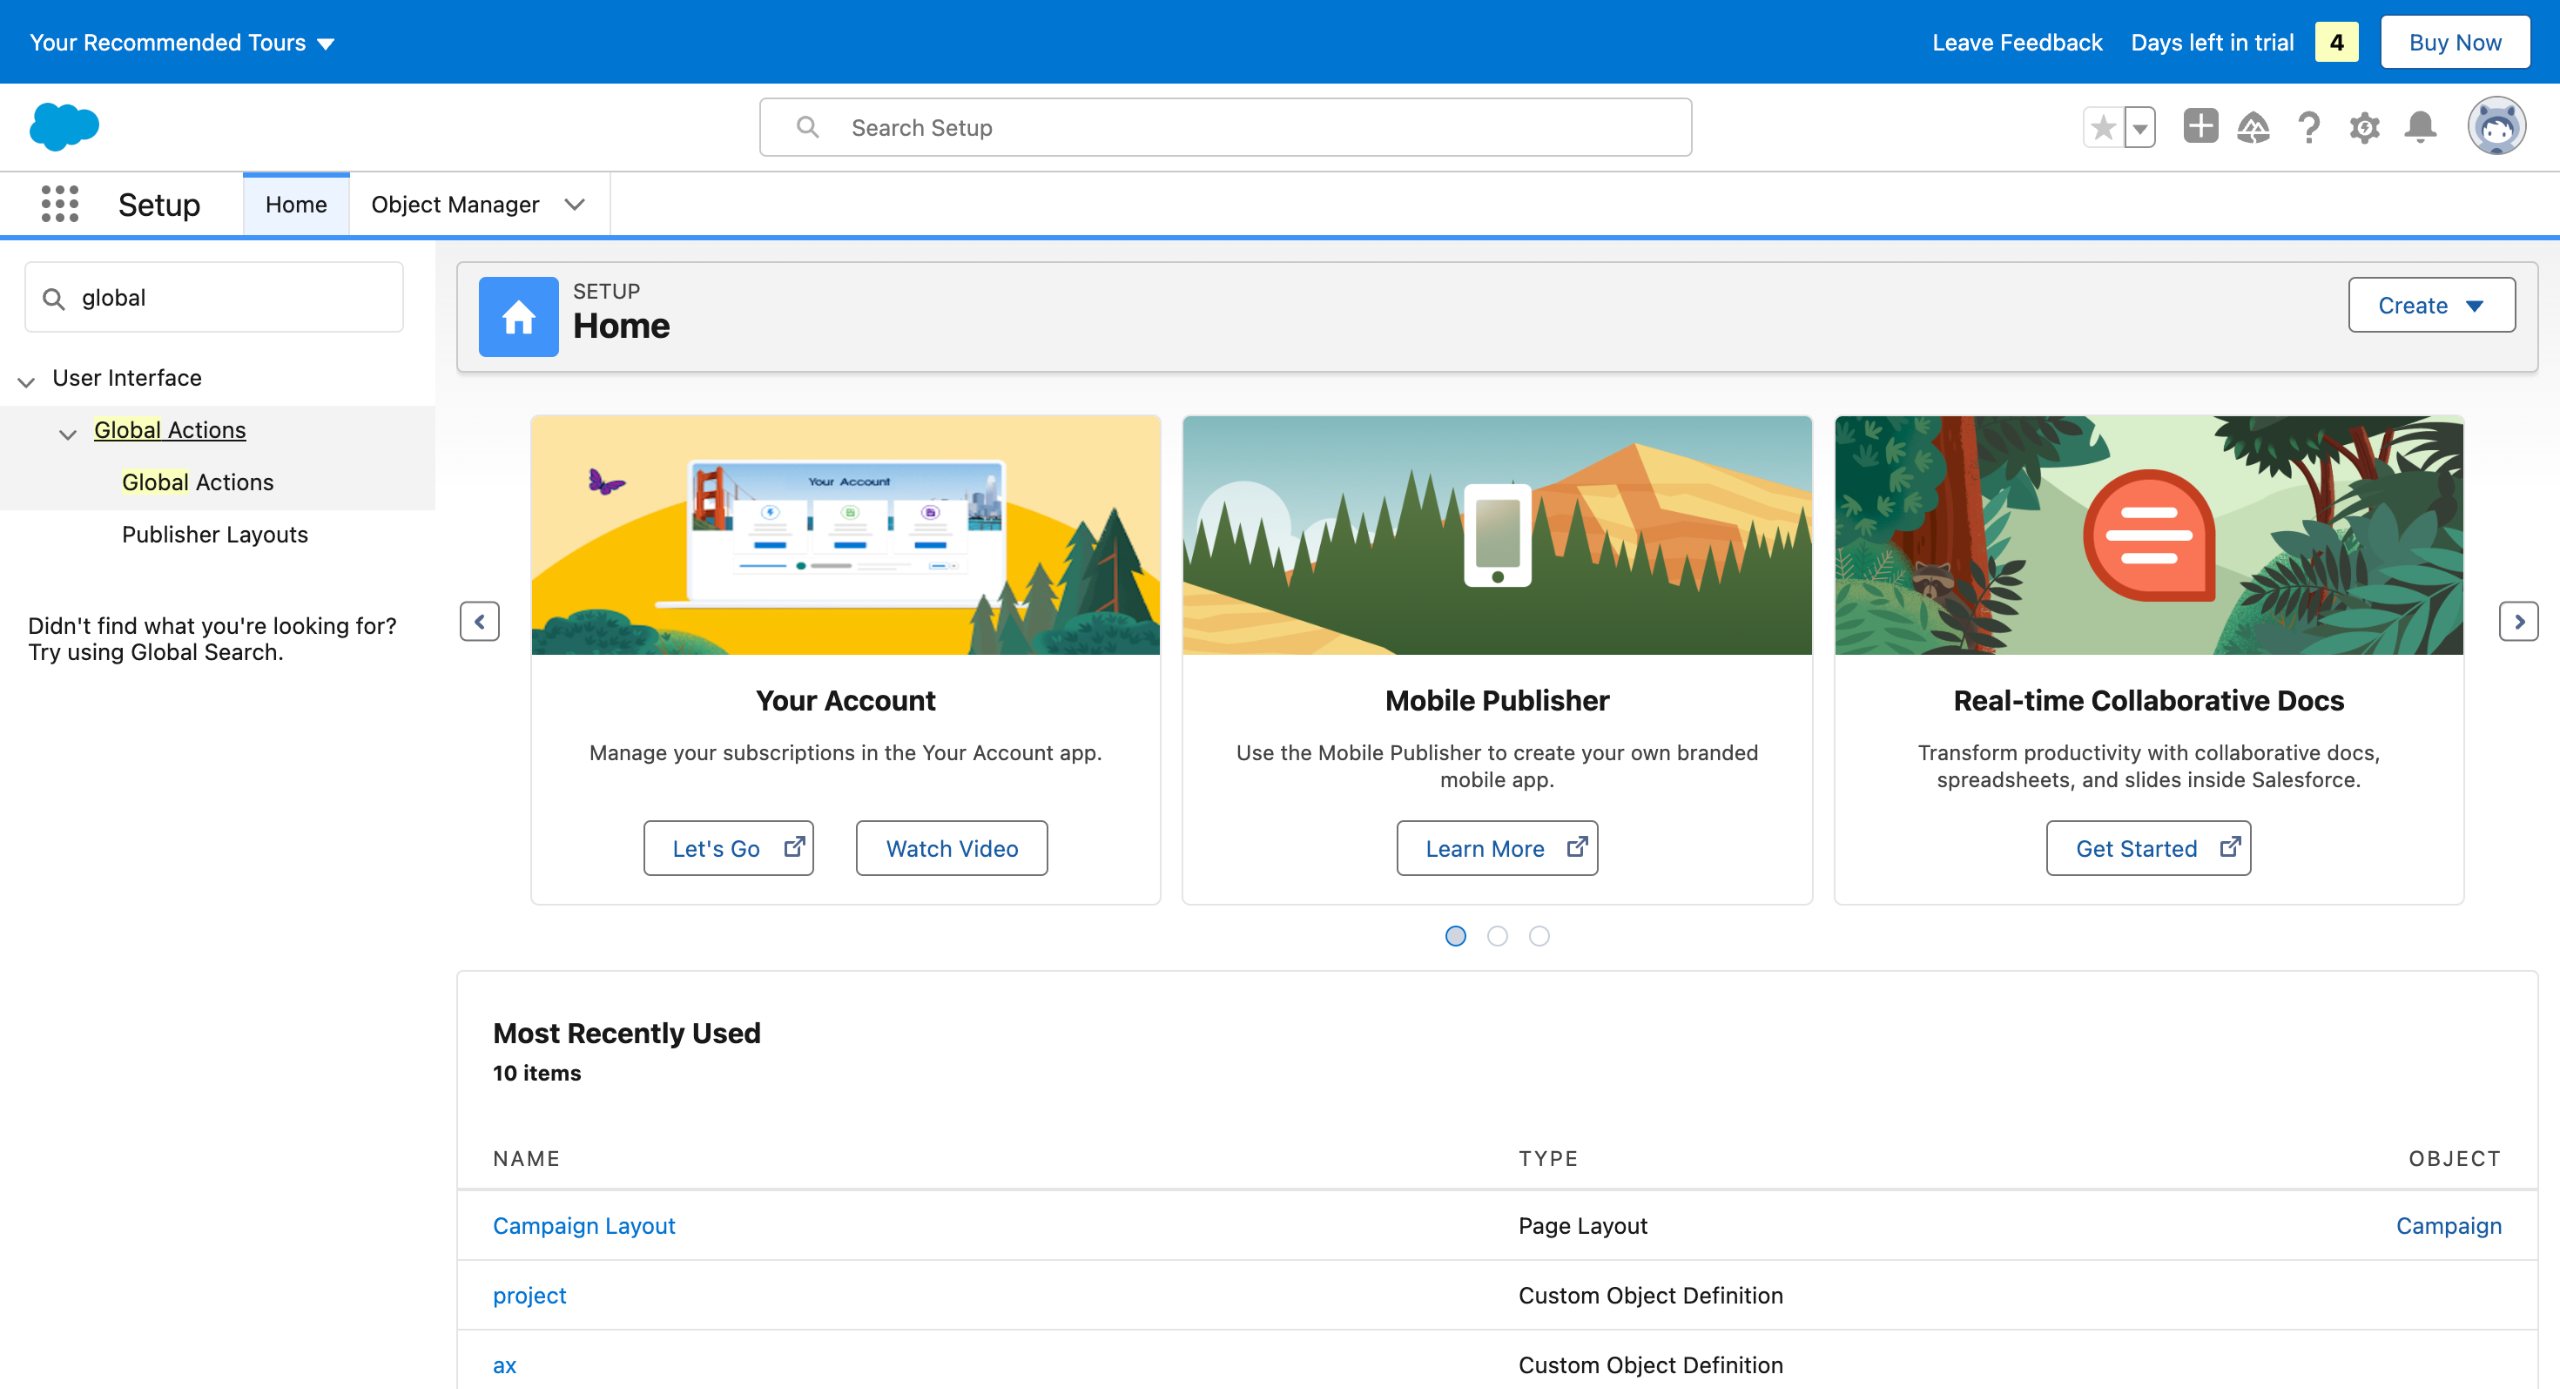Open the setup gear icon
Viewport: 2560px width, 1389px height.
[2365, 127]
